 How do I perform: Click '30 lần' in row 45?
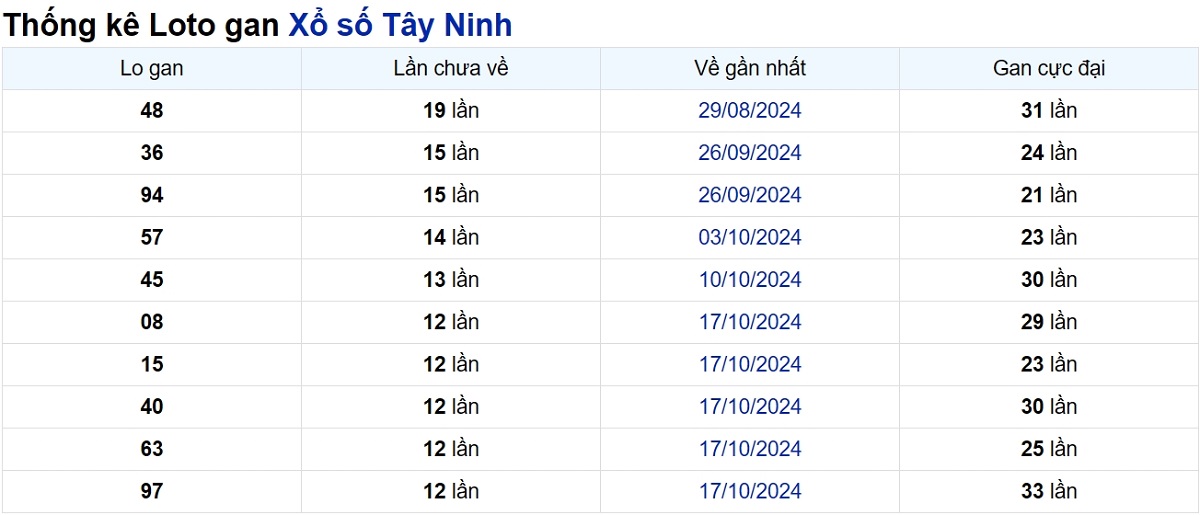(x=1049, y=280)
